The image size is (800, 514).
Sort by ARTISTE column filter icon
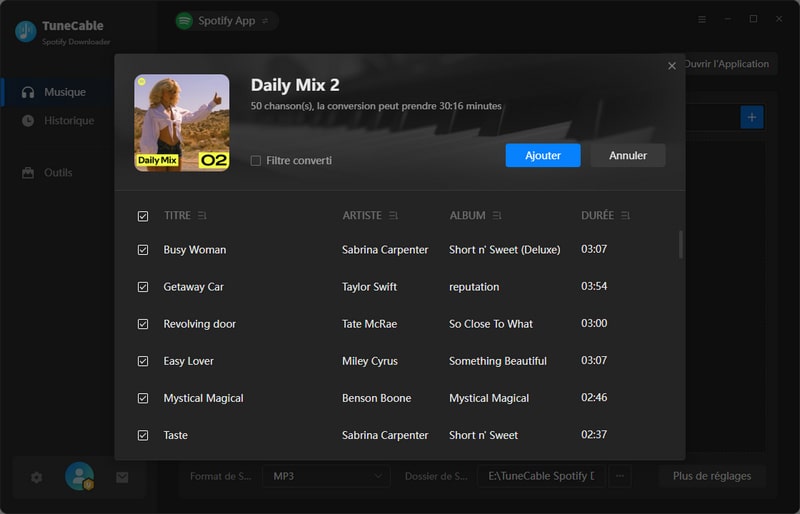394,216
